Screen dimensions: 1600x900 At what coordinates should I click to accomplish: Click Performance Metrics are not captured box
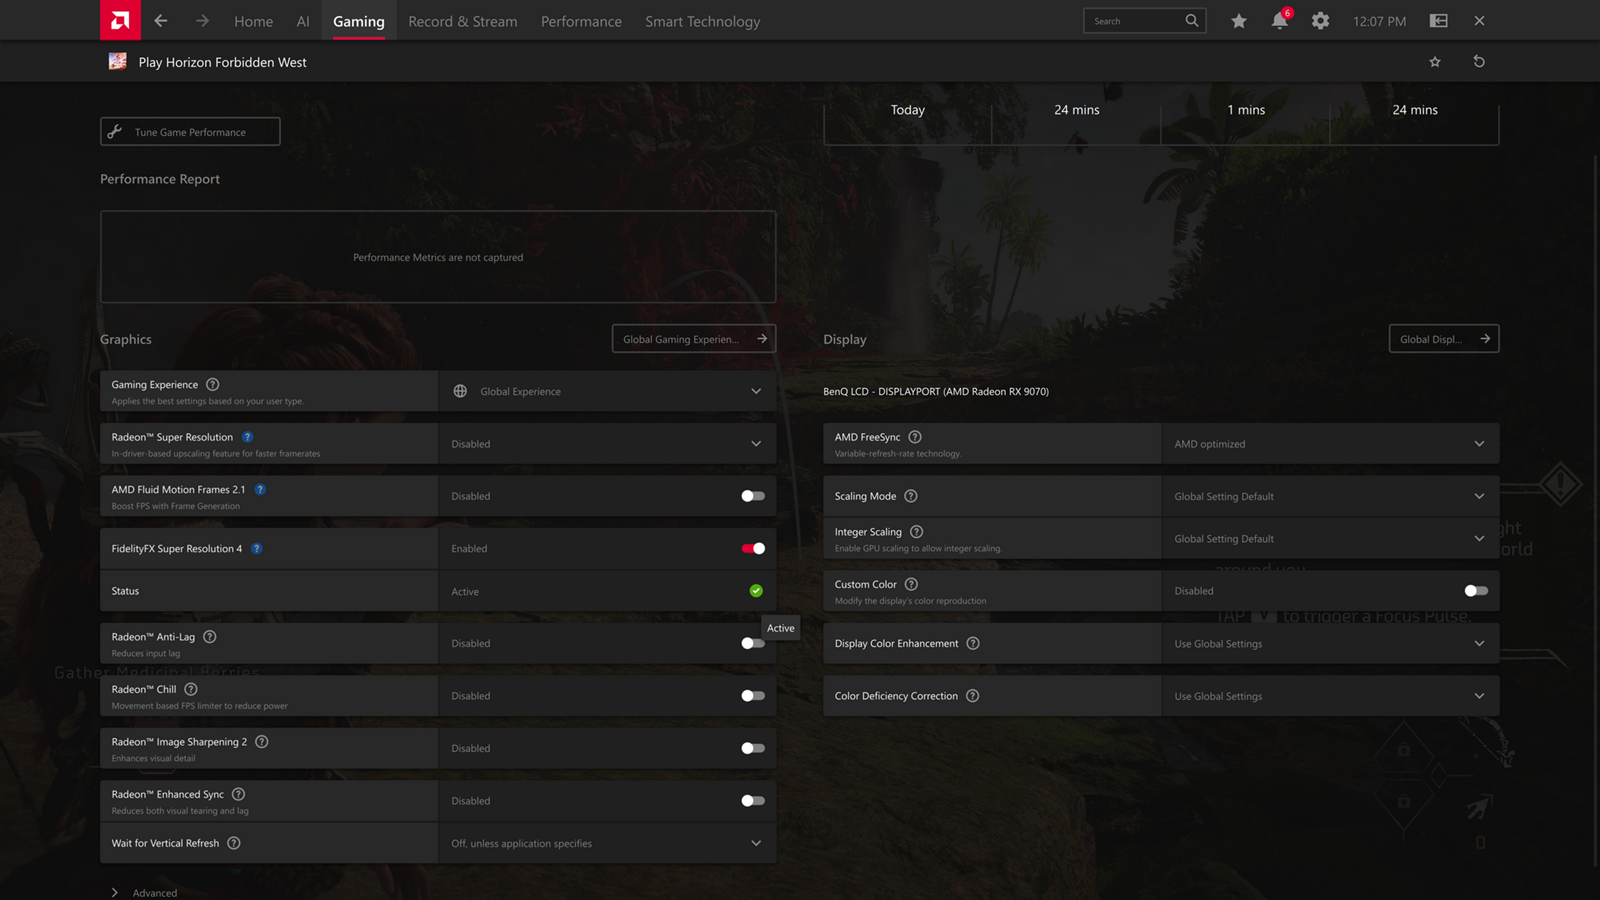438,257
